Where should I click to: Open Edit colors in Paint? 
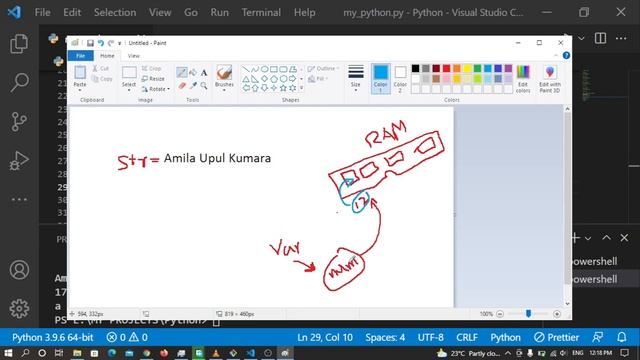point(523,79)
